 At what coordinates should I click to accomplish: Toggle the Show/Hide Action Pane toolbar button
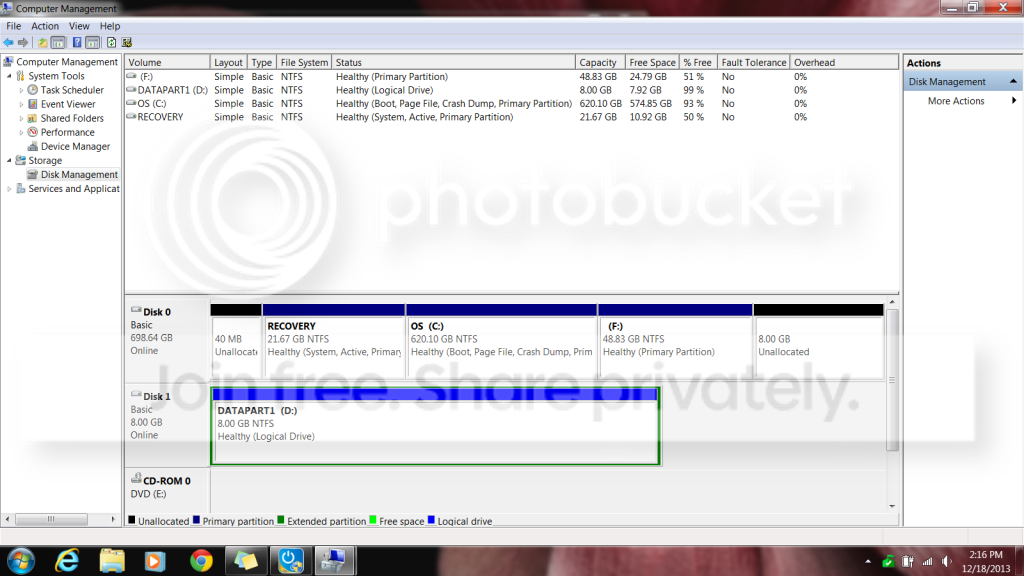point(93,42)
